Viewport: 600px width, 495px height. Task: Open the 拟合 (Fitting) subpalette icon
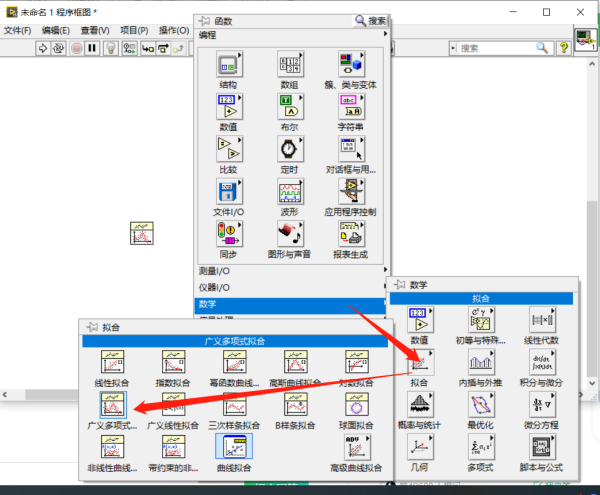point(421,363)
